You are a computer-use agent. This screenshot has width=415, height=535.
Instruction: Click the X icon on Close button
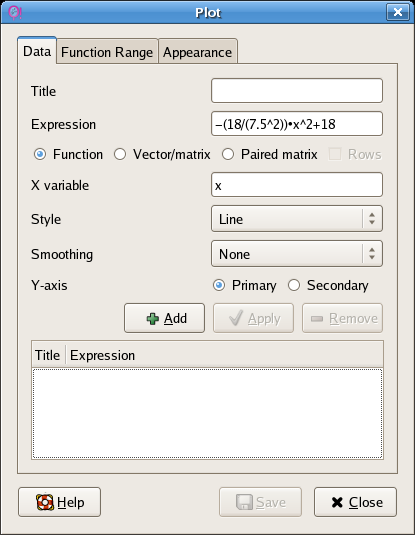click(x=337, y=502)
